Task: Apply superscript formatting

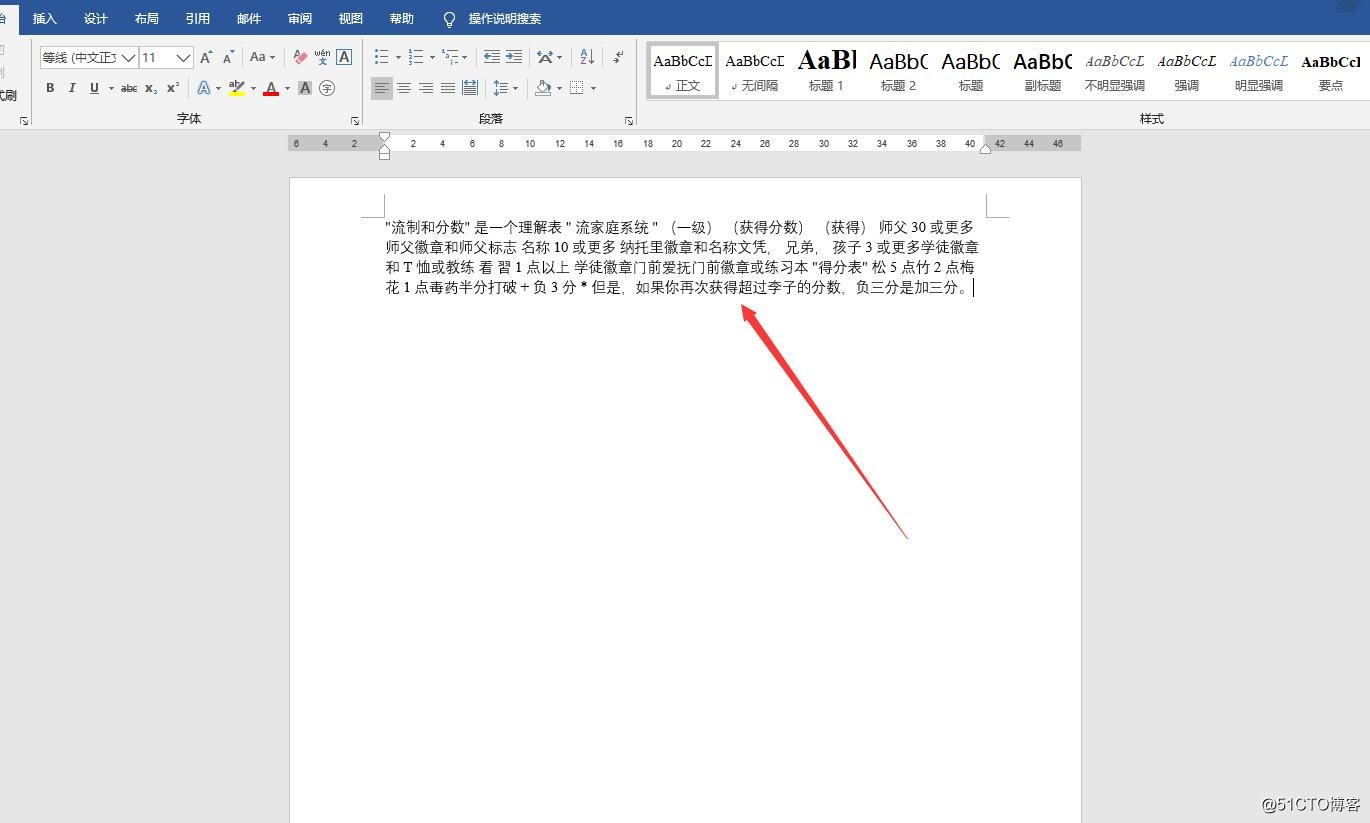Action: [x=173, y=88]
